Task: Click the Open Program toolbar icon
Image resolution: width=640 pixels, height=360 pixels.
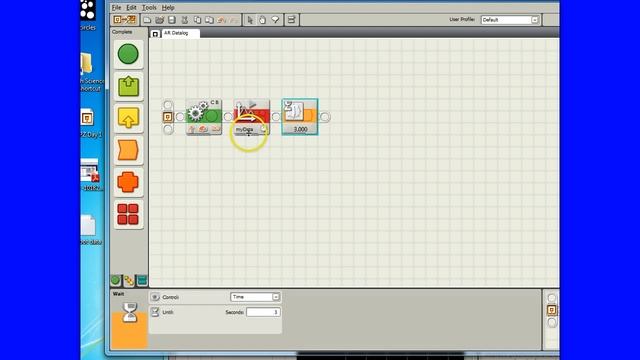Action: (x=160, y=20)
